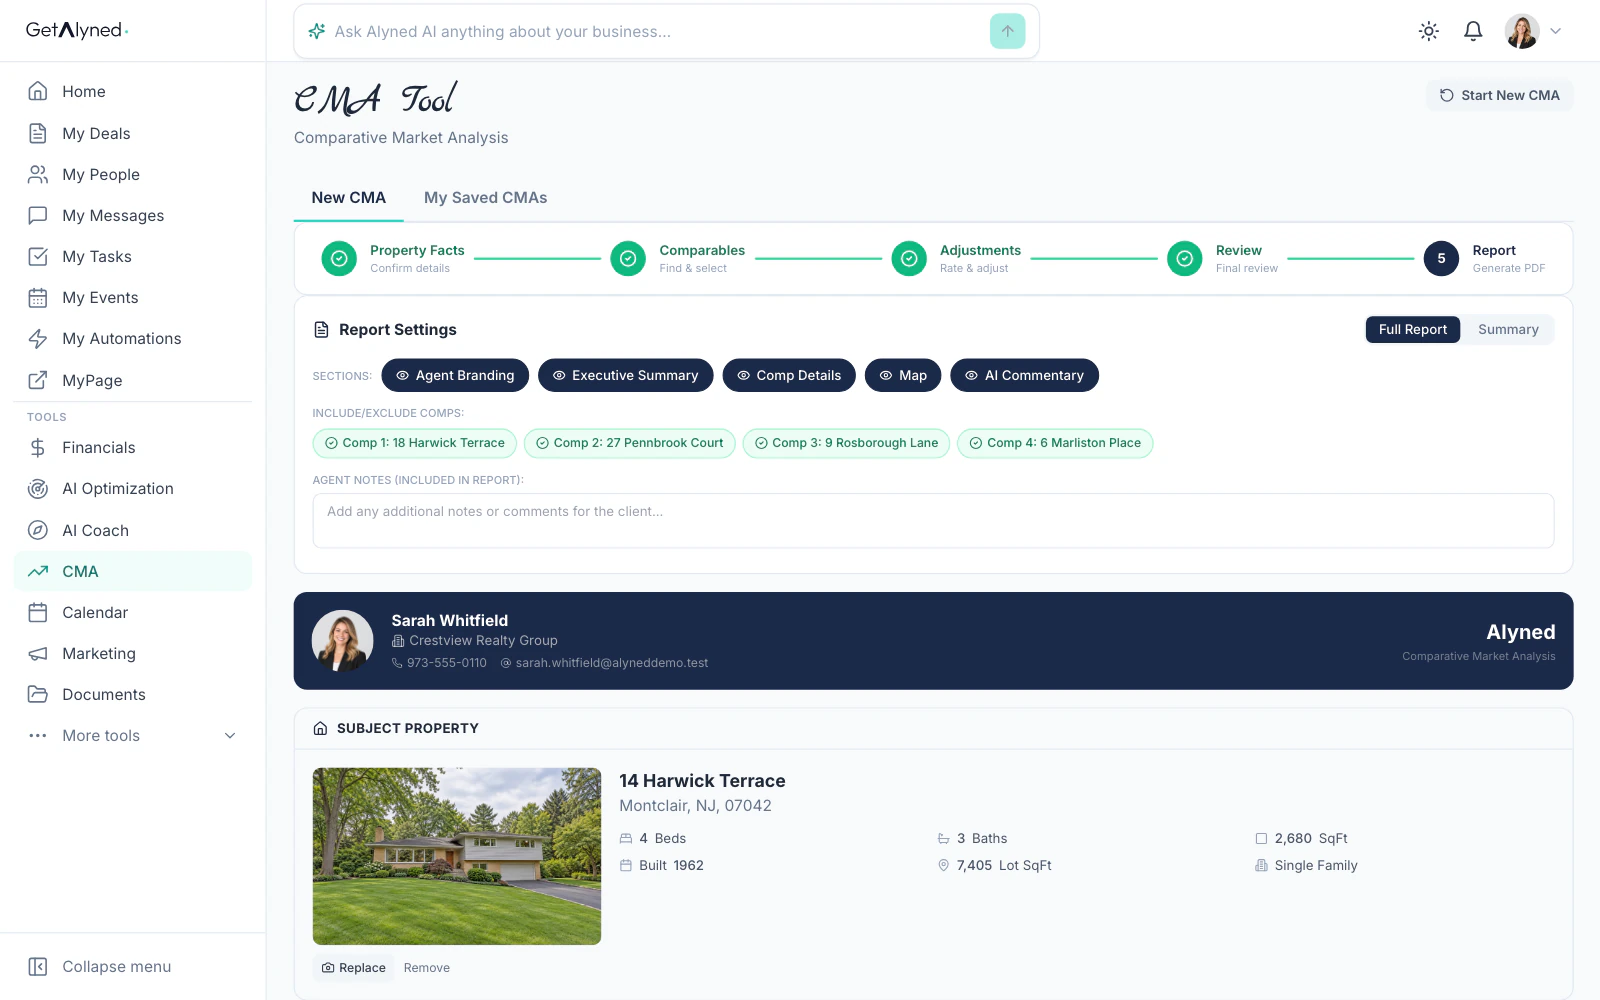The height and width of the screenshot is (1000, 1600).
Task: Remove the subject property photo
Action: point(427,967)
